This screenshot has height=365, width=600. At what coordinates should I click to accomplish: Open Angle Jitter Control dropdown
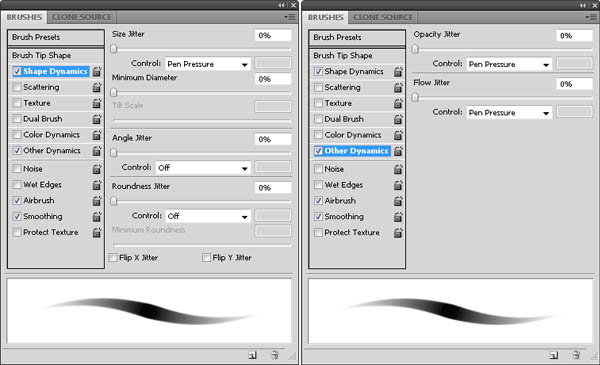(203, 168)
